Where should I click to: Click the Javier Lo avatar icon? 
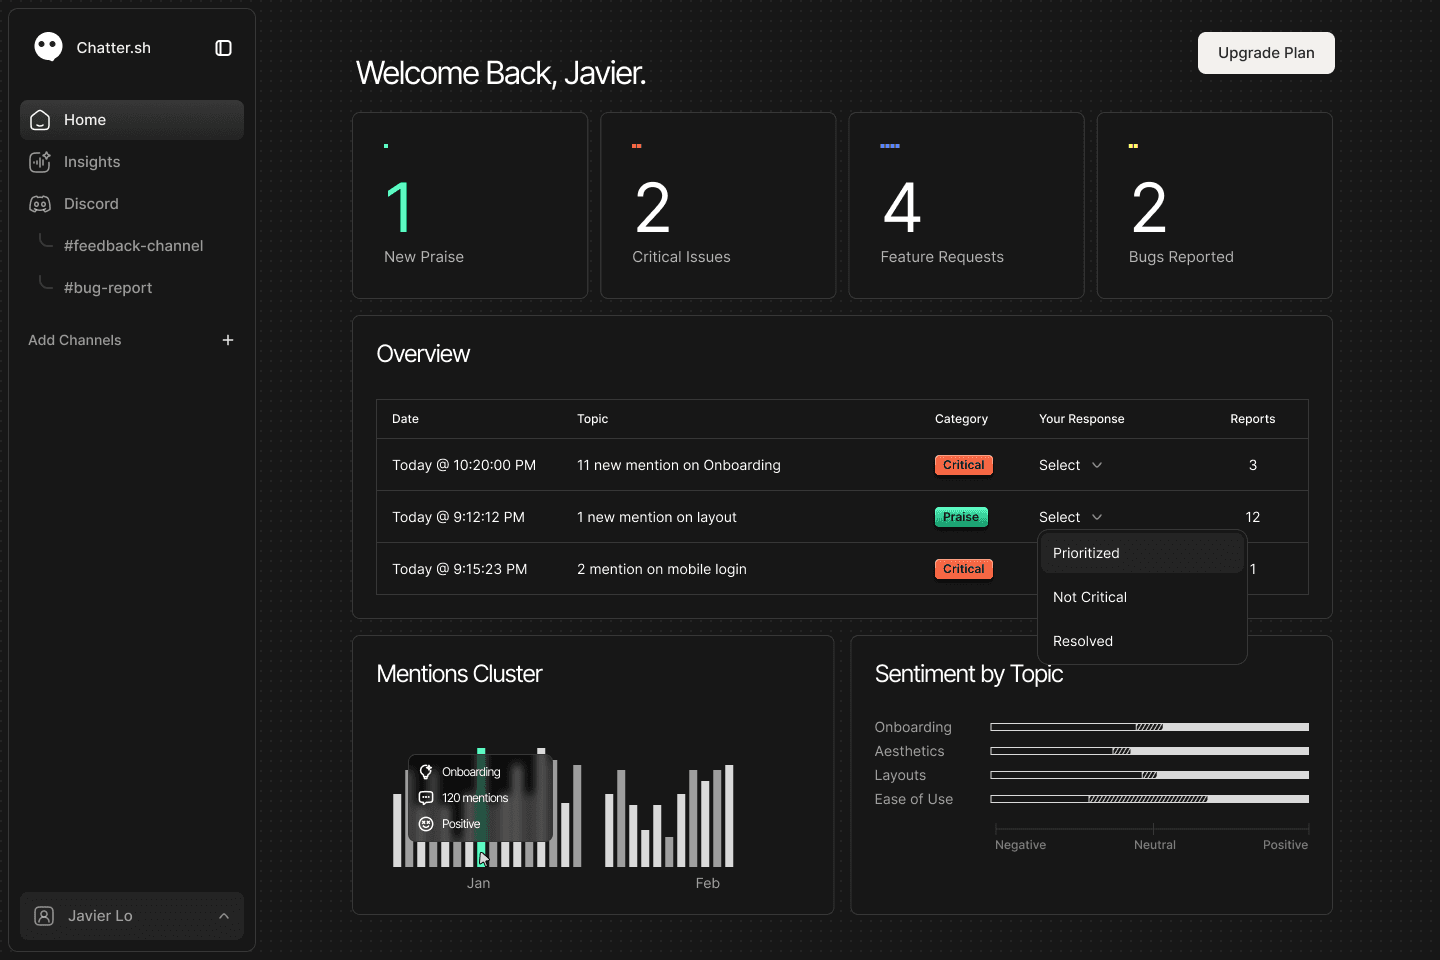(43, 916)
